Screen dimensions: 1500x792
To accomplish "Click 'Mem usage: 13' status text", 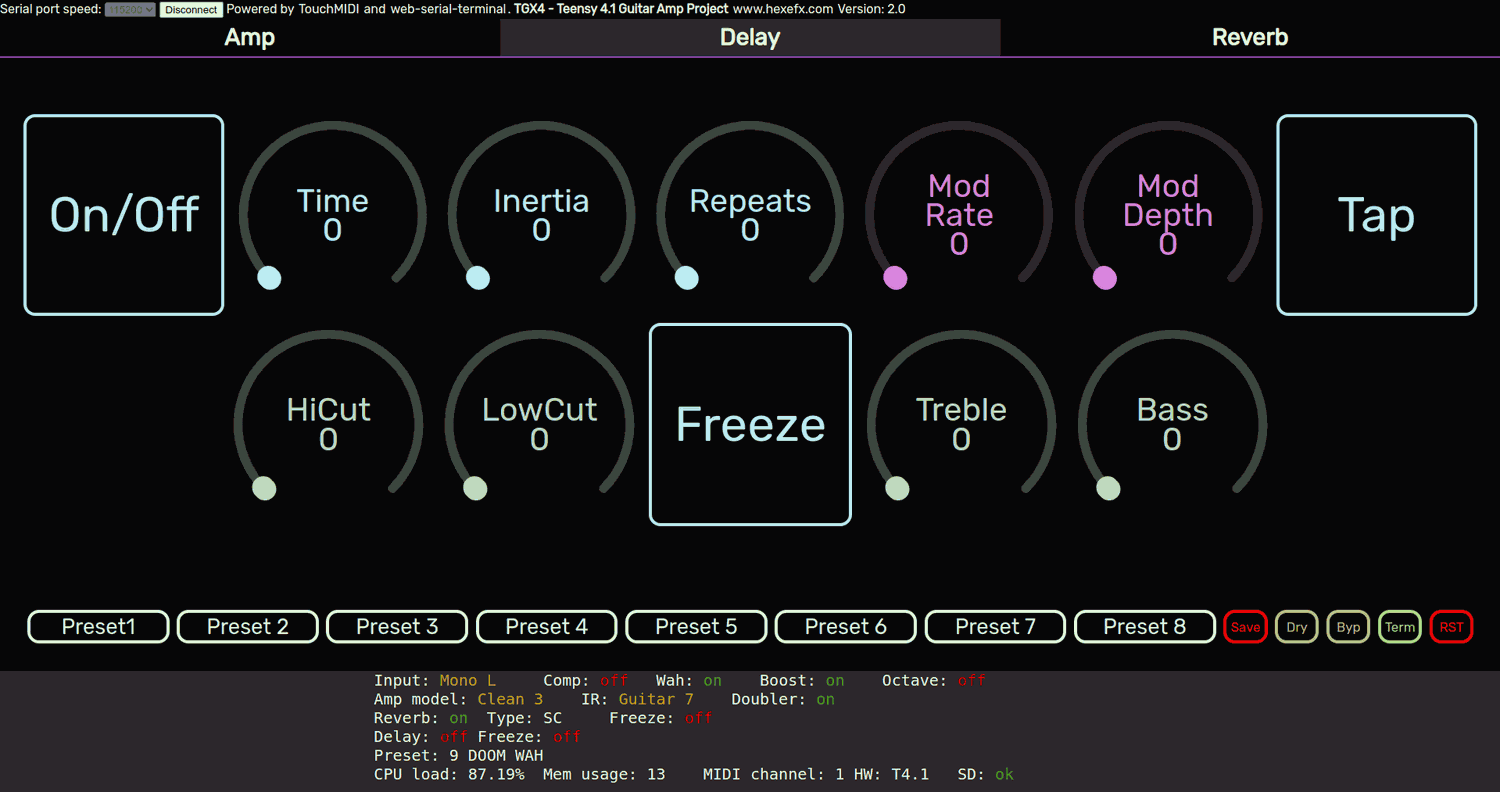I will tap(604, 774).
